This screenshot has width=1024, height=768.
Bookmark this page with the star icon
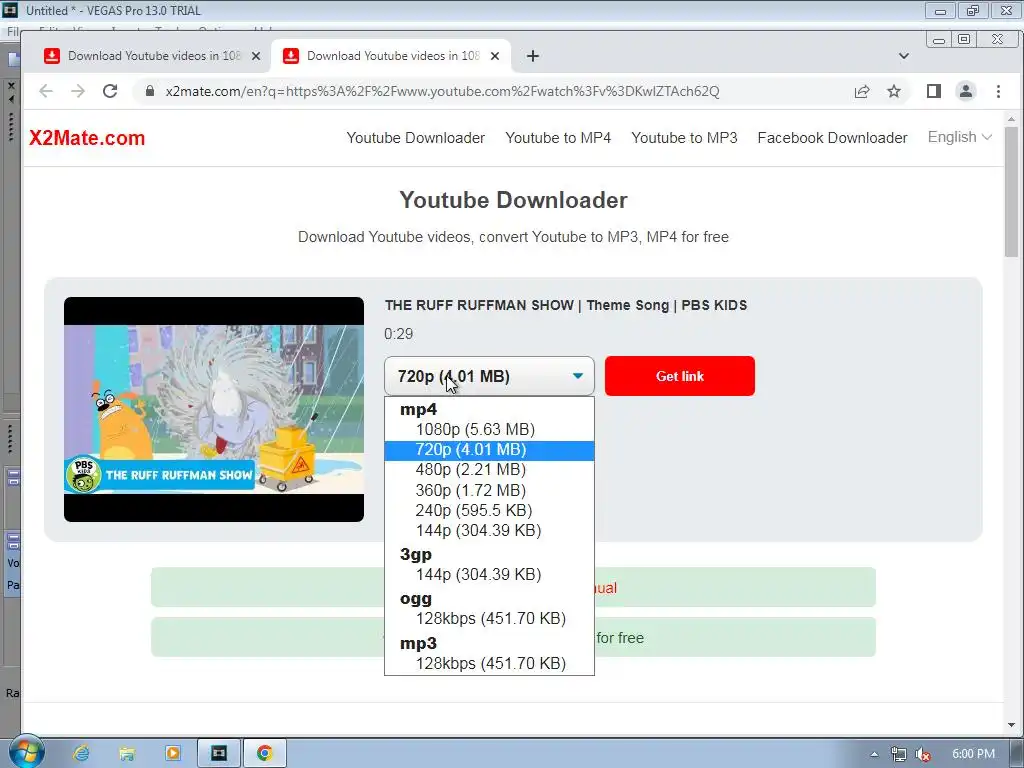click(x=894, y=91)
